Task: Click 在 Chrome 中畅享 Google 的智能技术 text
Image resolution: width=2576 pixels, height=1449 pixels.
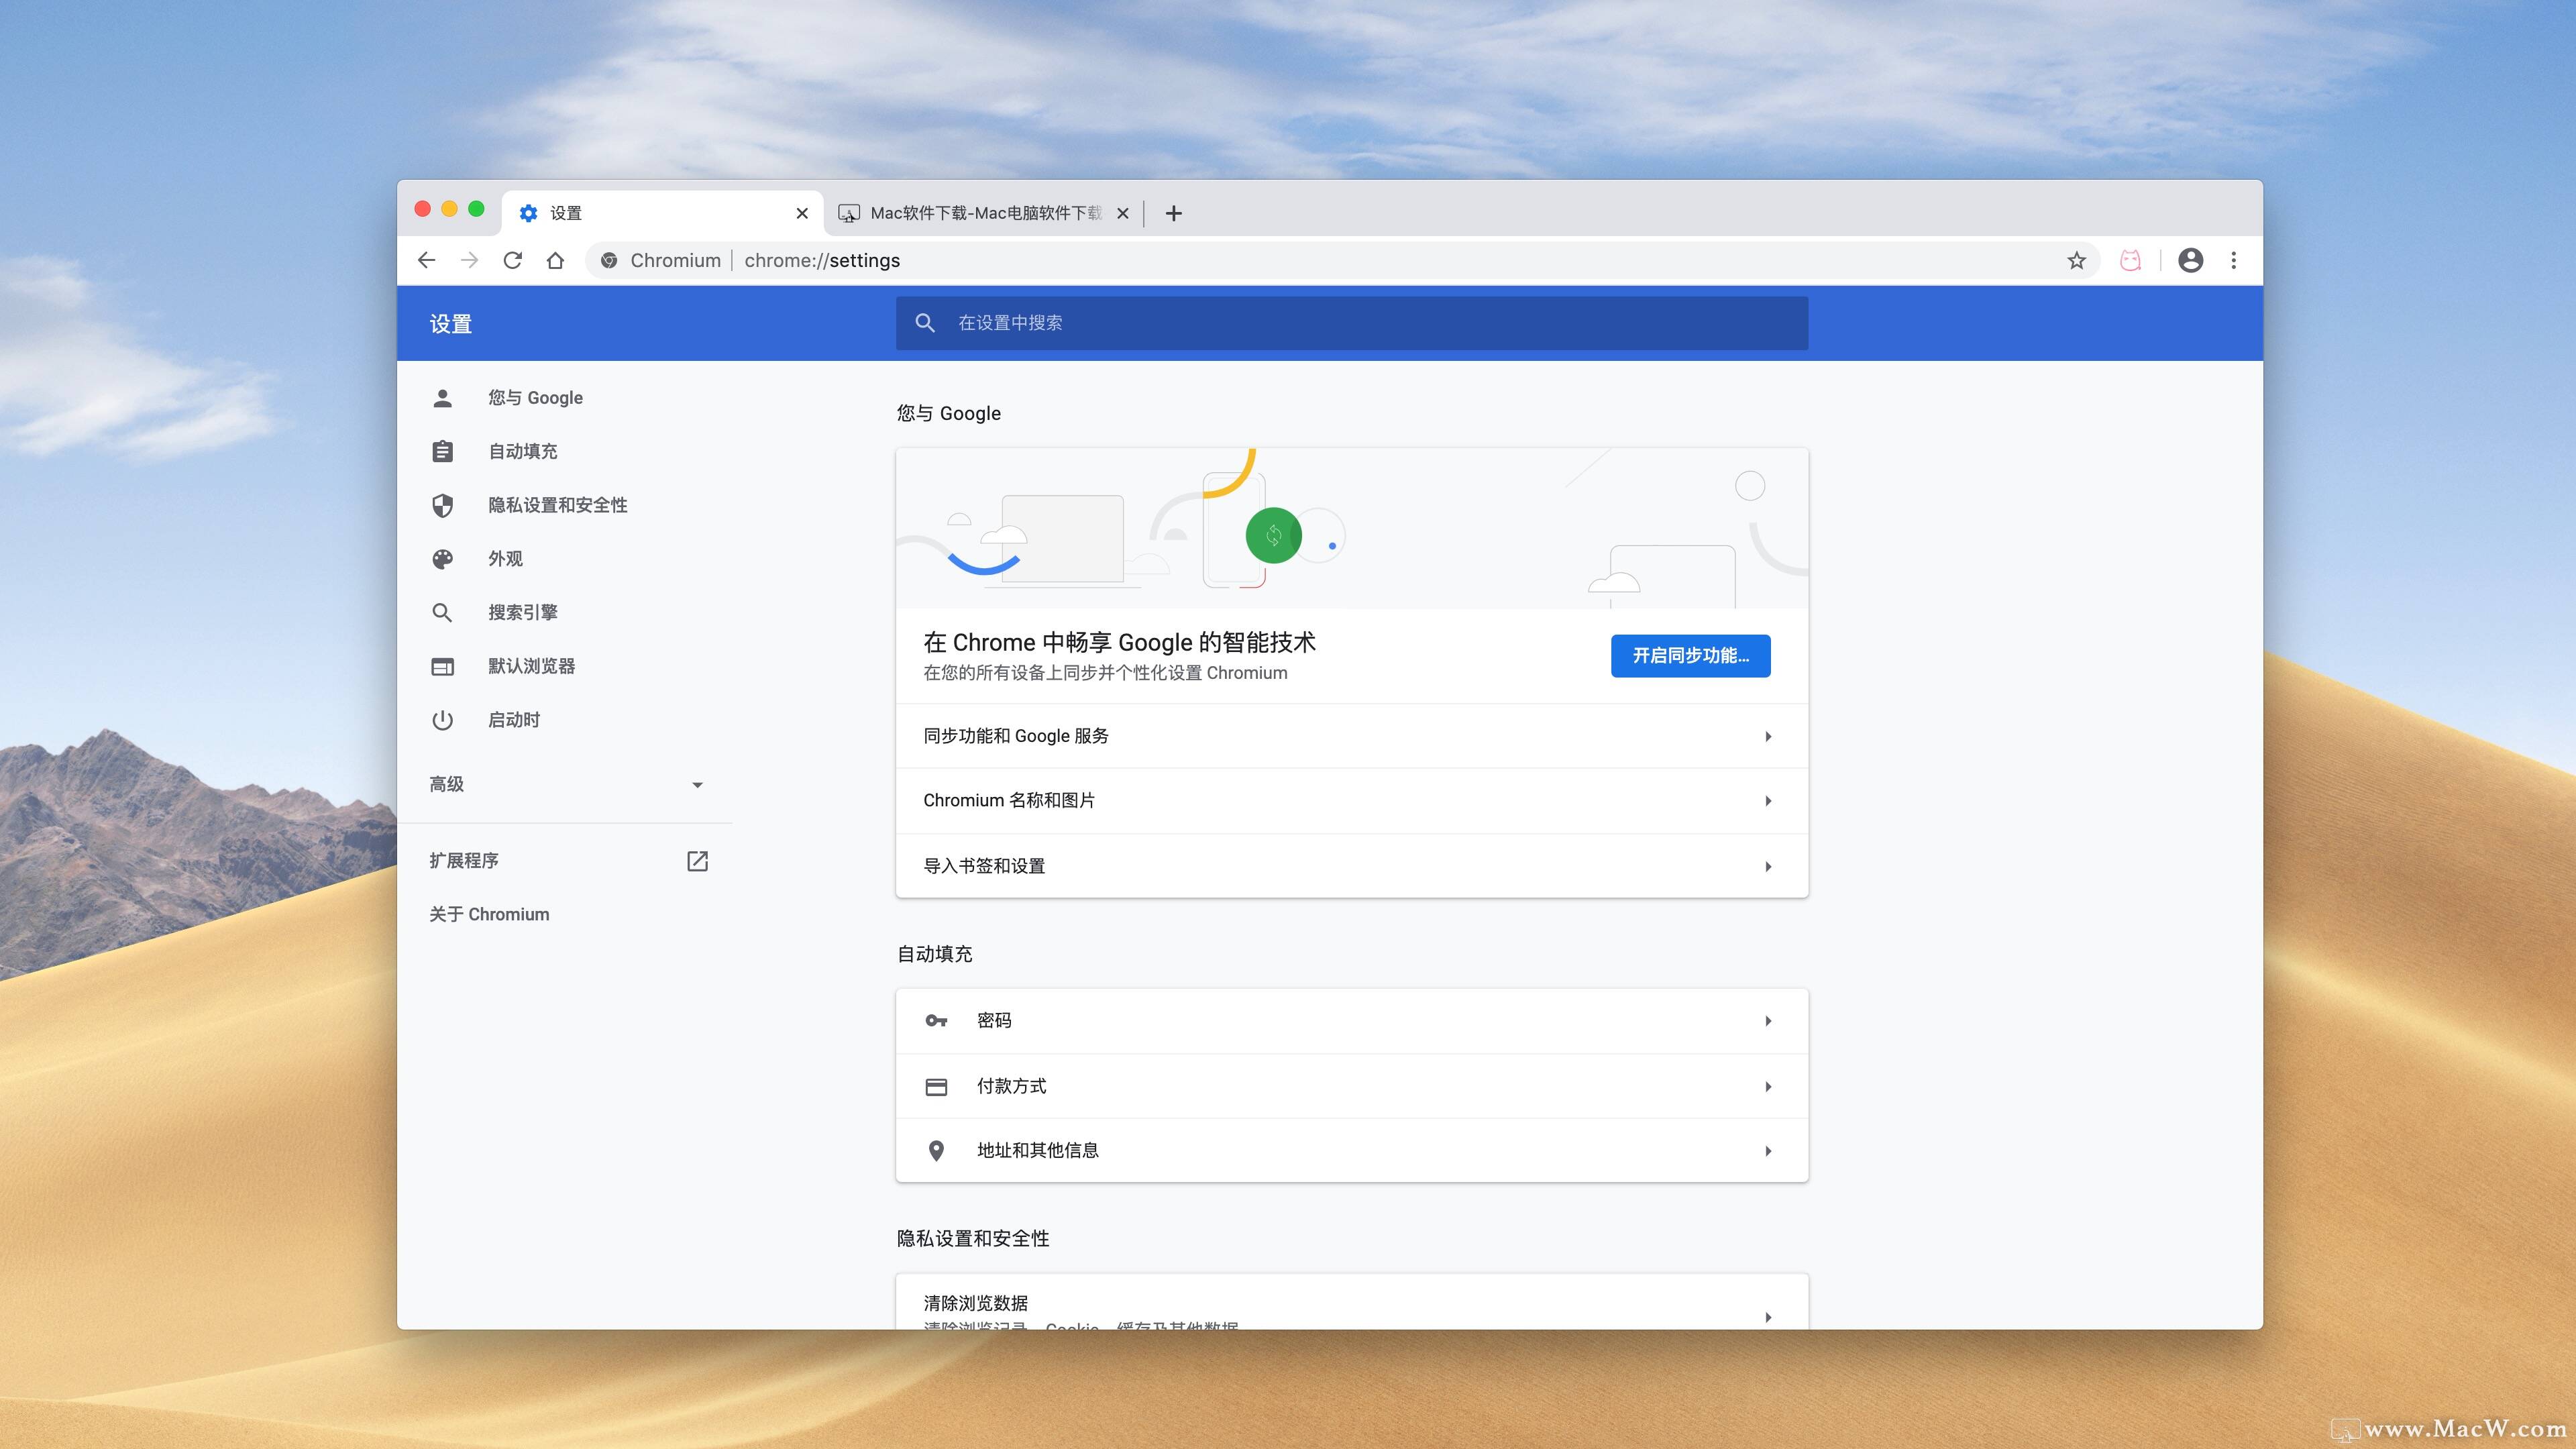Action: click(x=1119, y=642)
